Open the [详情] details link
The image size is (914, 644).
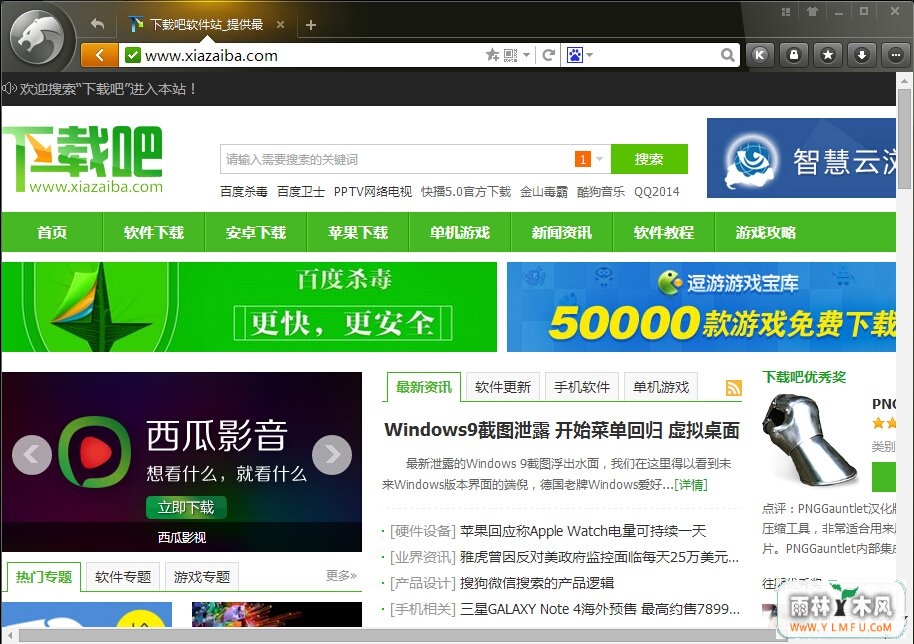(691, 485)
